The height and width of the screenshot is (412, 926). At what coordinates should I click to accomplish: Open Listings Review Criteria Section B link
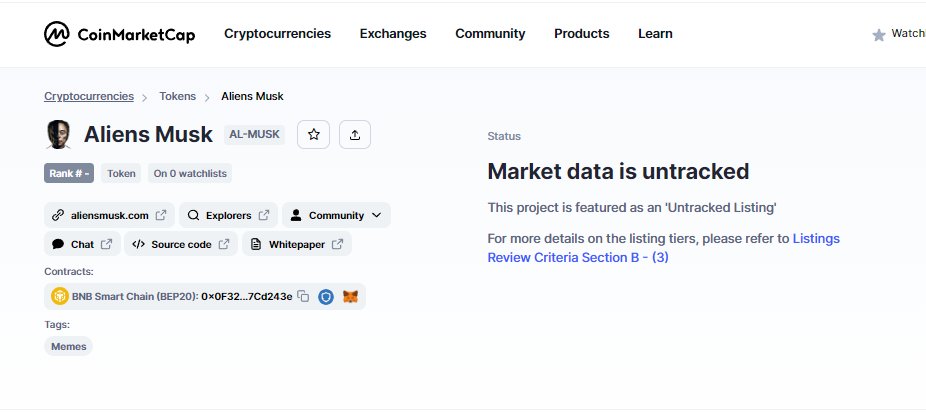tap(663, 248)
